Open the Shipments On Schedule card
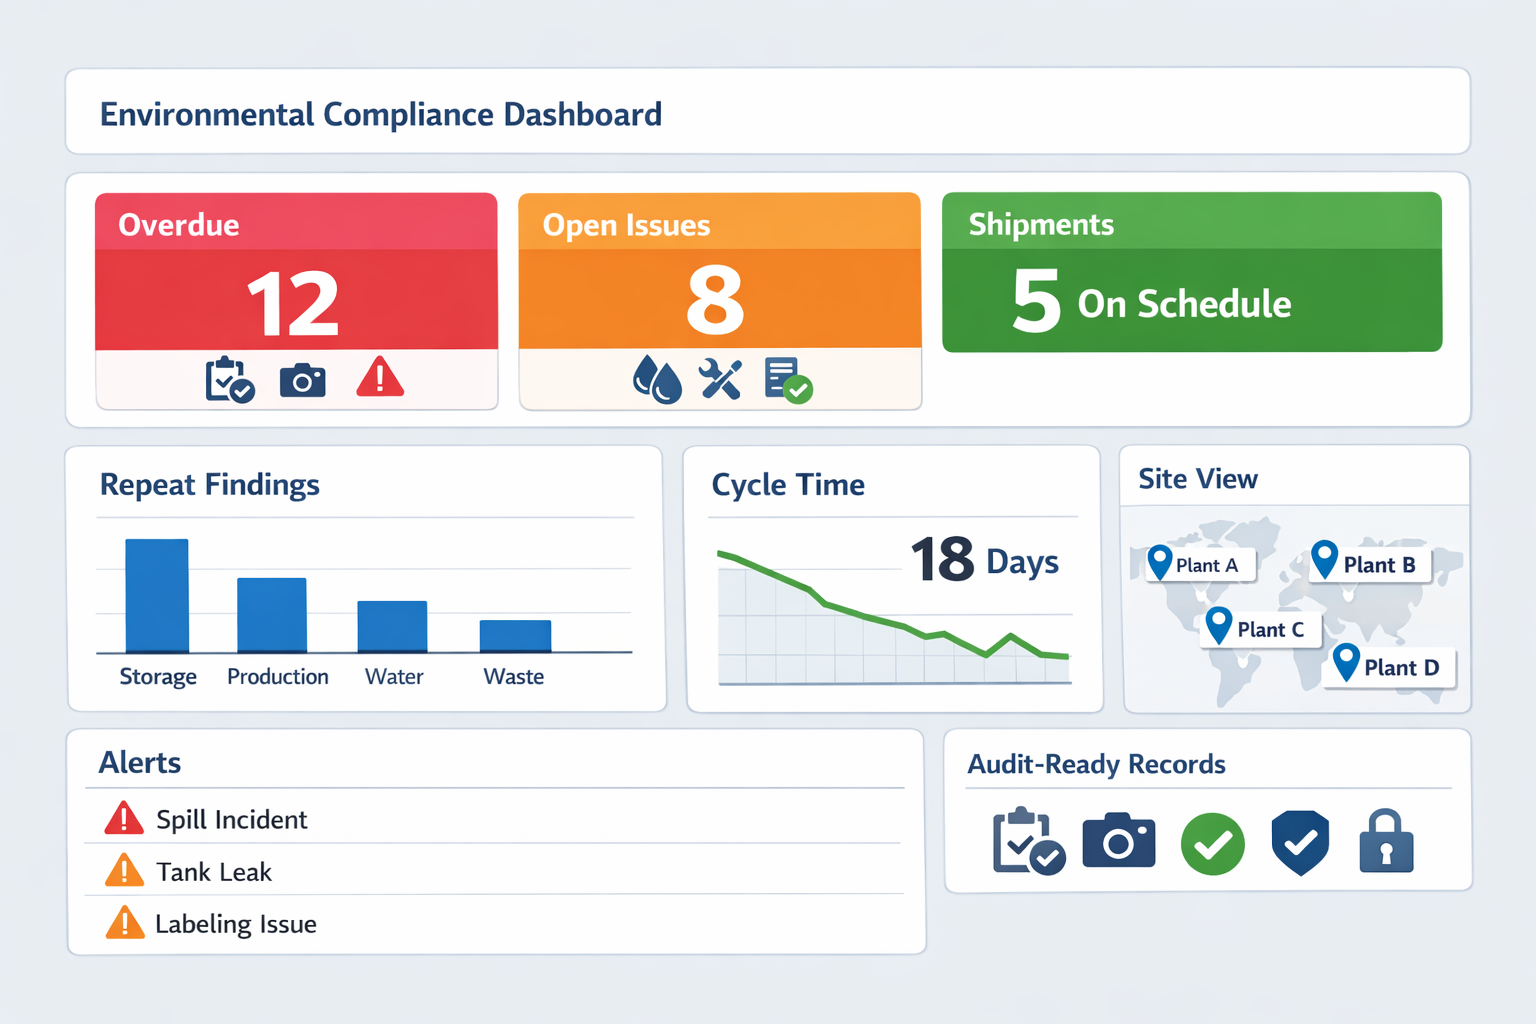 pyautogui.click(x=1192, y=272)
